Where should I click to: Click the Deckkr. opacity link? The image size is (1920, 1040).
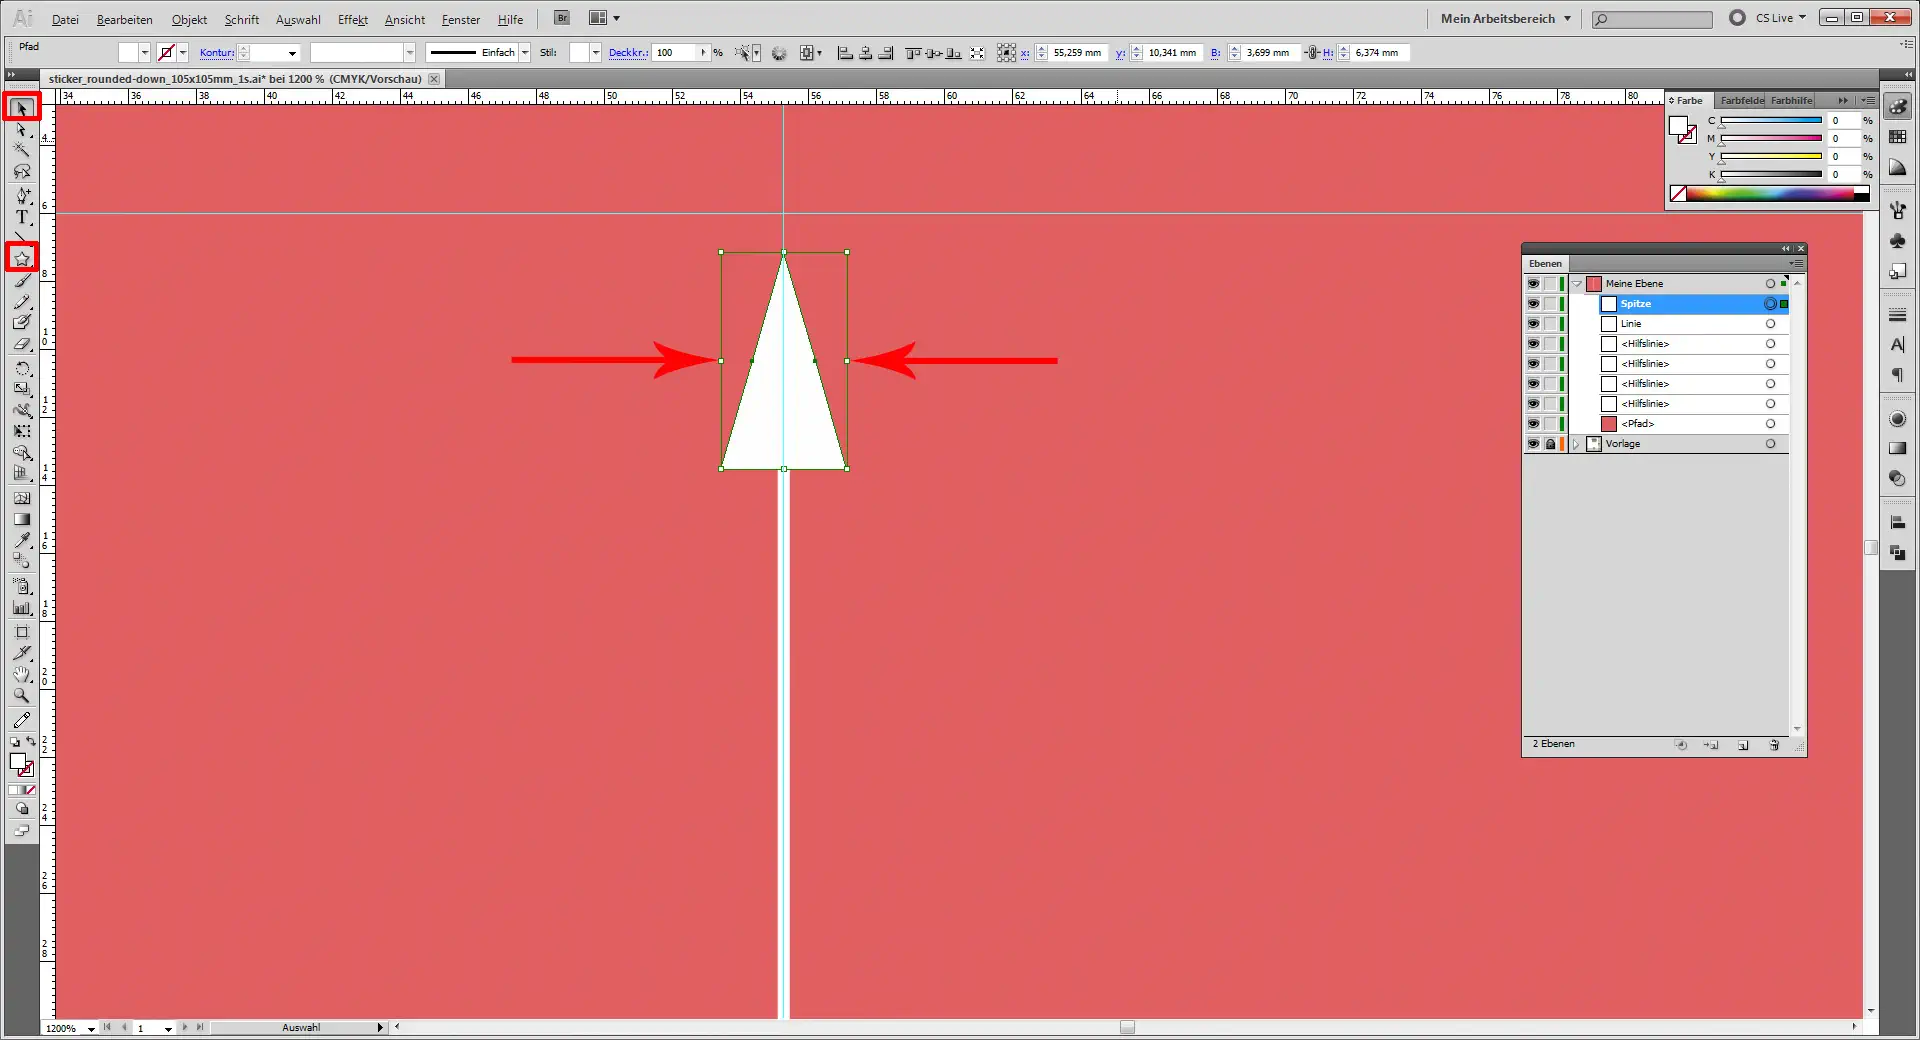click(627, 53)
